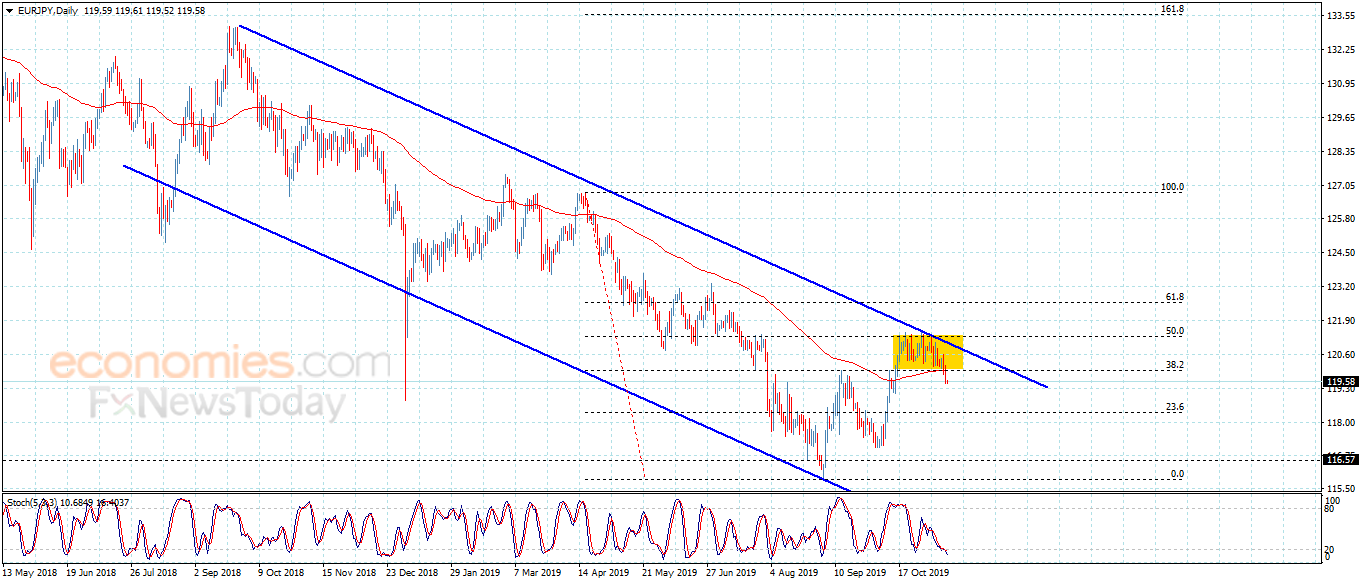This screenshot has height=584, width=1362.
Task: Click the 100.0 Fibonacci level label
Action: [1172, 186]
